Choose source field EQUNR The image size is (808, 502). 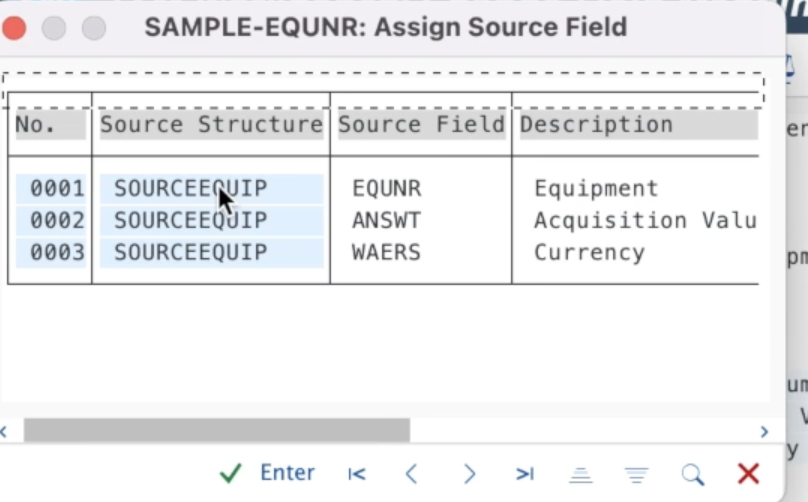[386, 188]
